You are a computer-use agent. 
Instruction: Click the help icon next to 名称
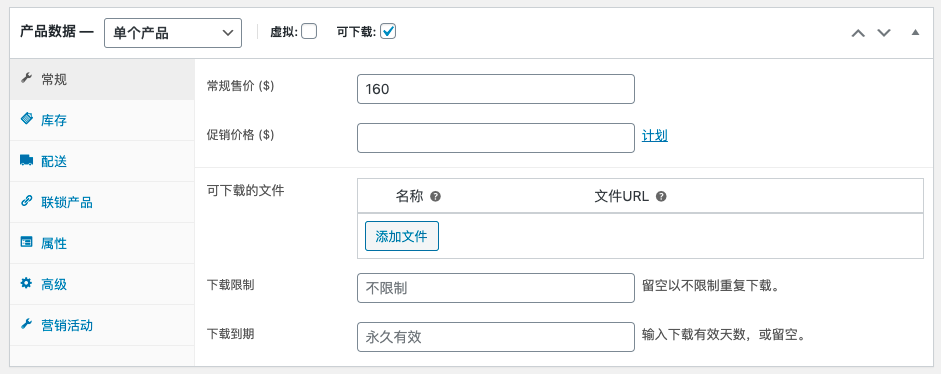point(436,196)
